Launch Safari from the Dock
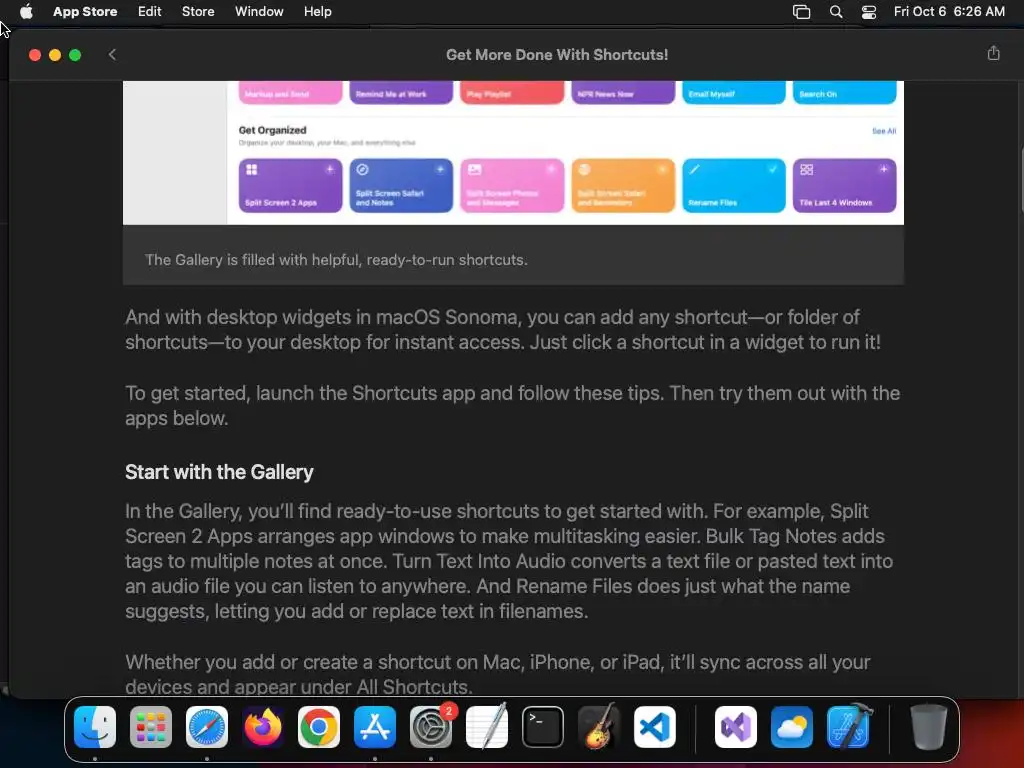This screenshot has width=1024, height=768. tap(207, 727)
